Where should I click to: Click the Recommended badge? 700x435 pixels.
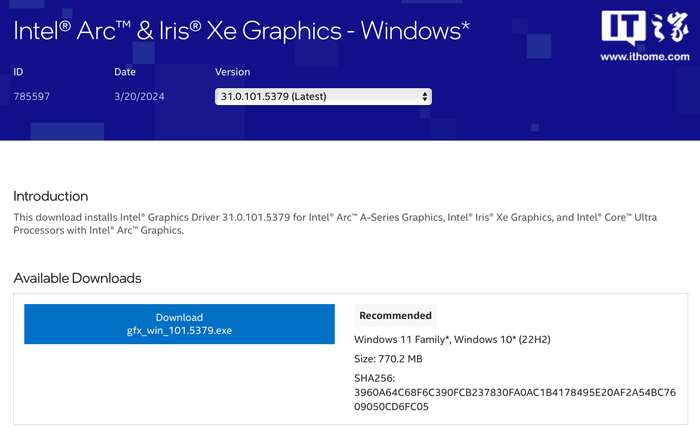point(396,315)
